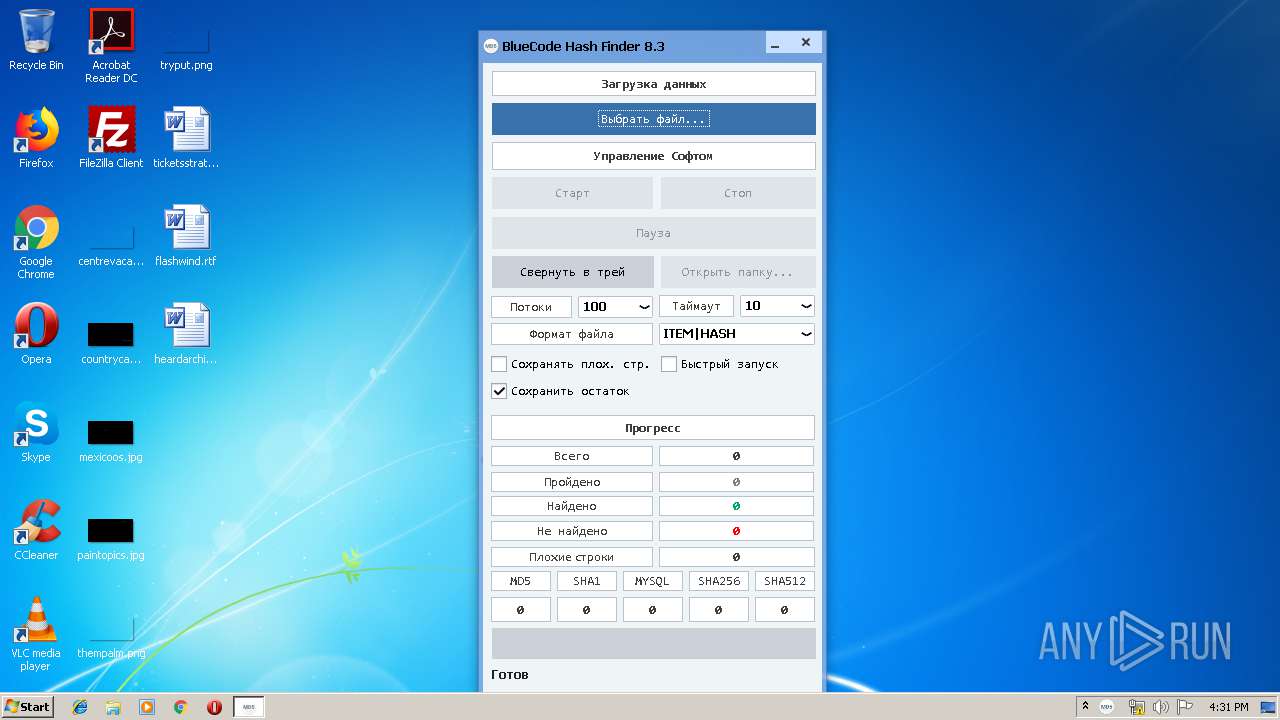Open the flashwind.rtf document
The width and height of the screenshot is (1280, 720).
pos(186,236)
